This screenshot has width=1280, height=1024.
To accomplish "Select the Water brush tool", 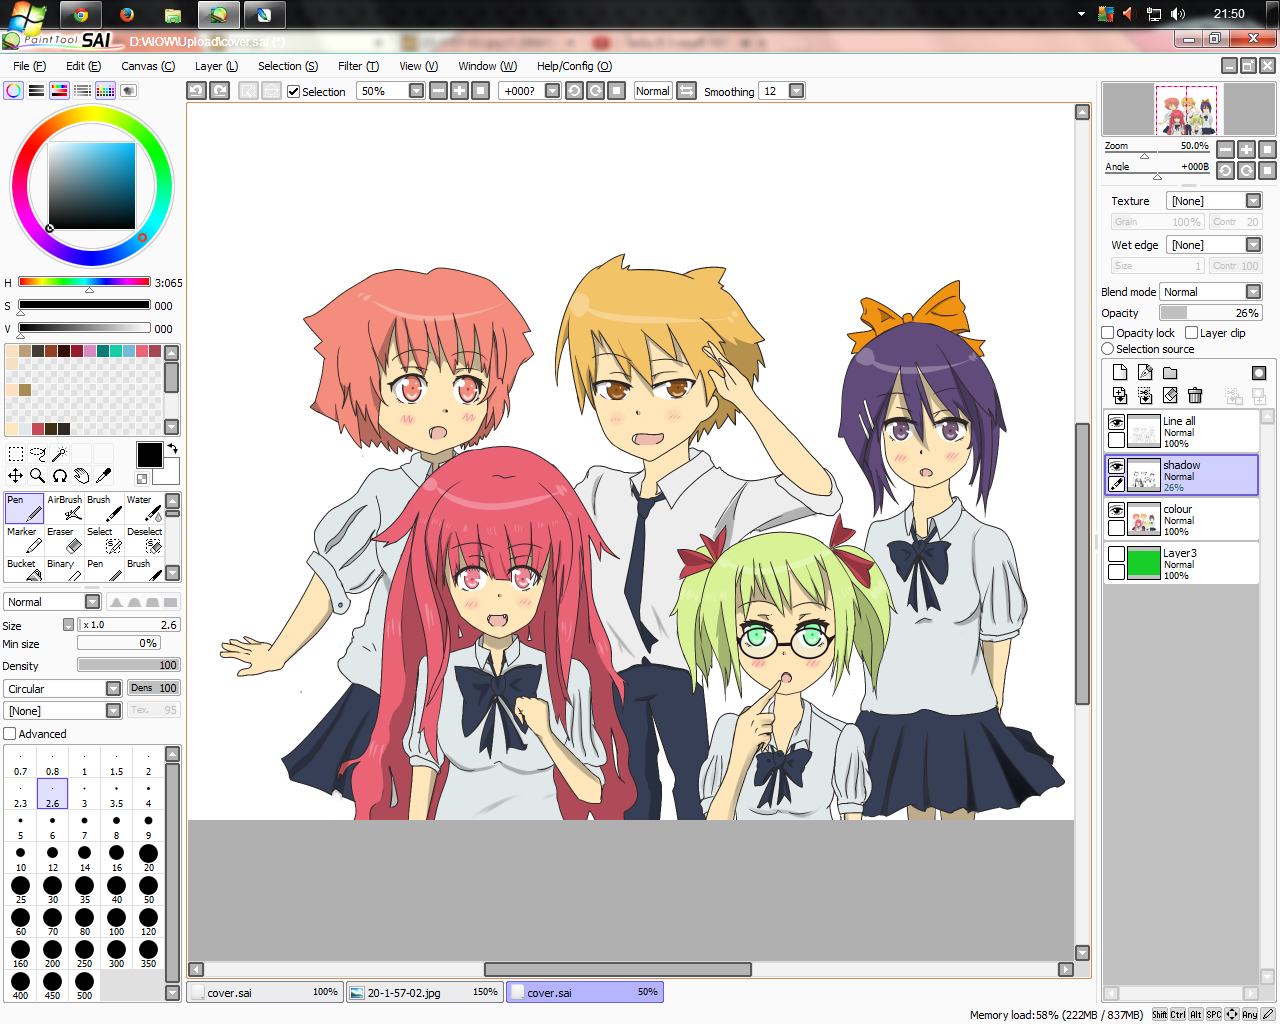I will tap(145, 508).
